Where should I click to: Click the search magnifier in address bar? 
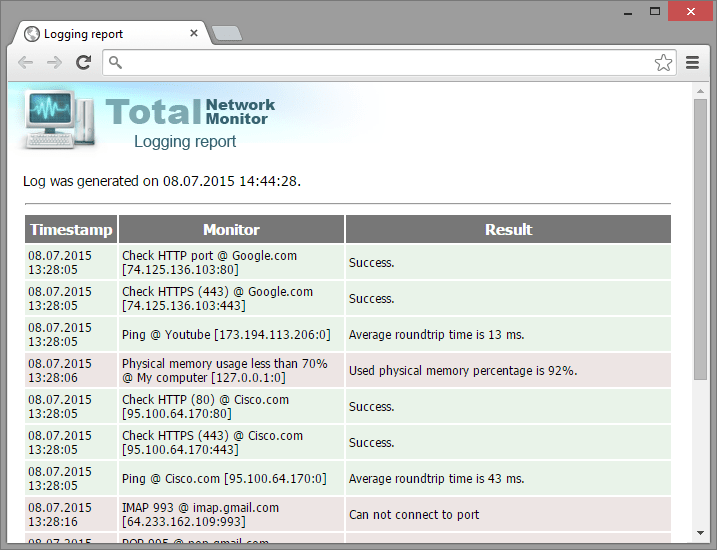coord(116,63)
